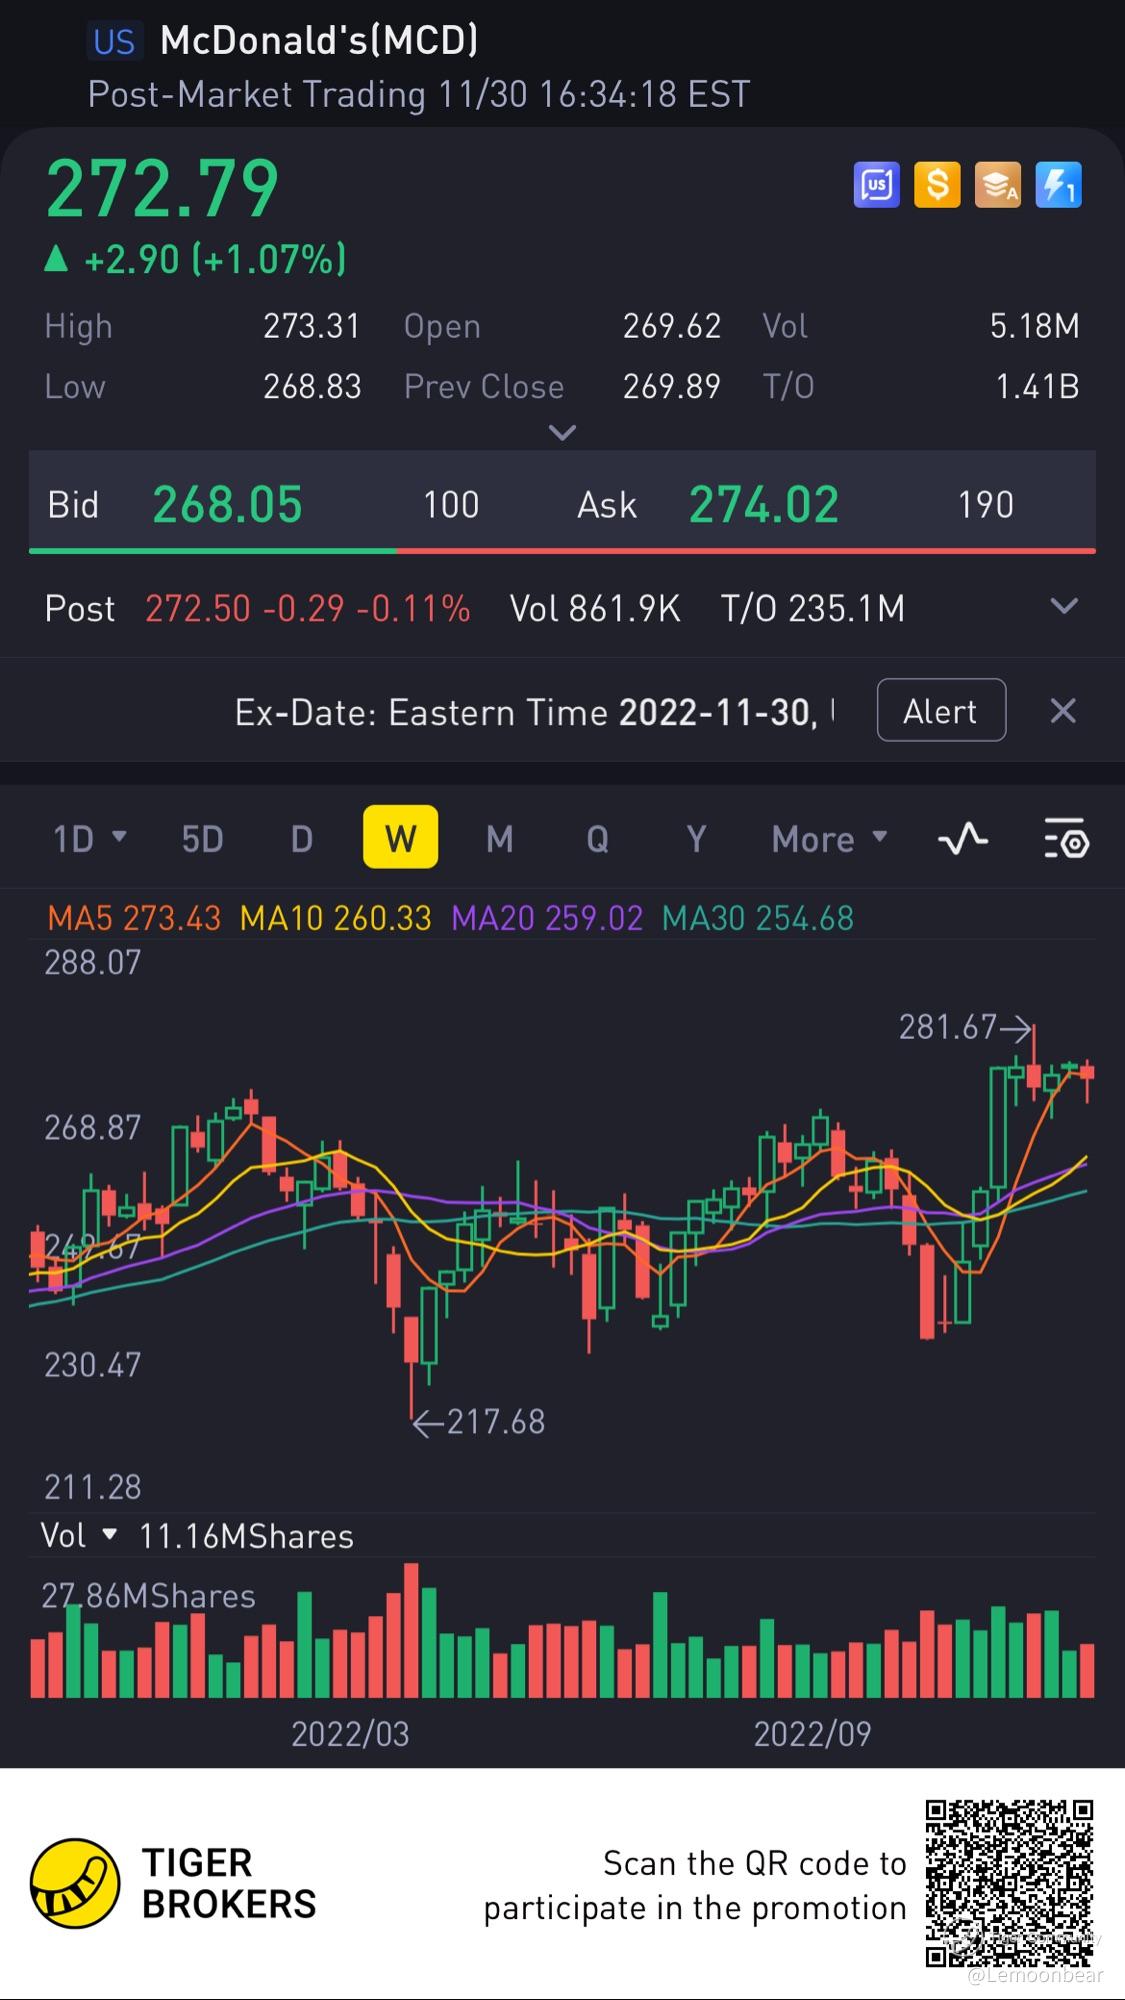1125x2000 pixels.
Task: Tap the current price 272.79
Action: pos(162,188)
